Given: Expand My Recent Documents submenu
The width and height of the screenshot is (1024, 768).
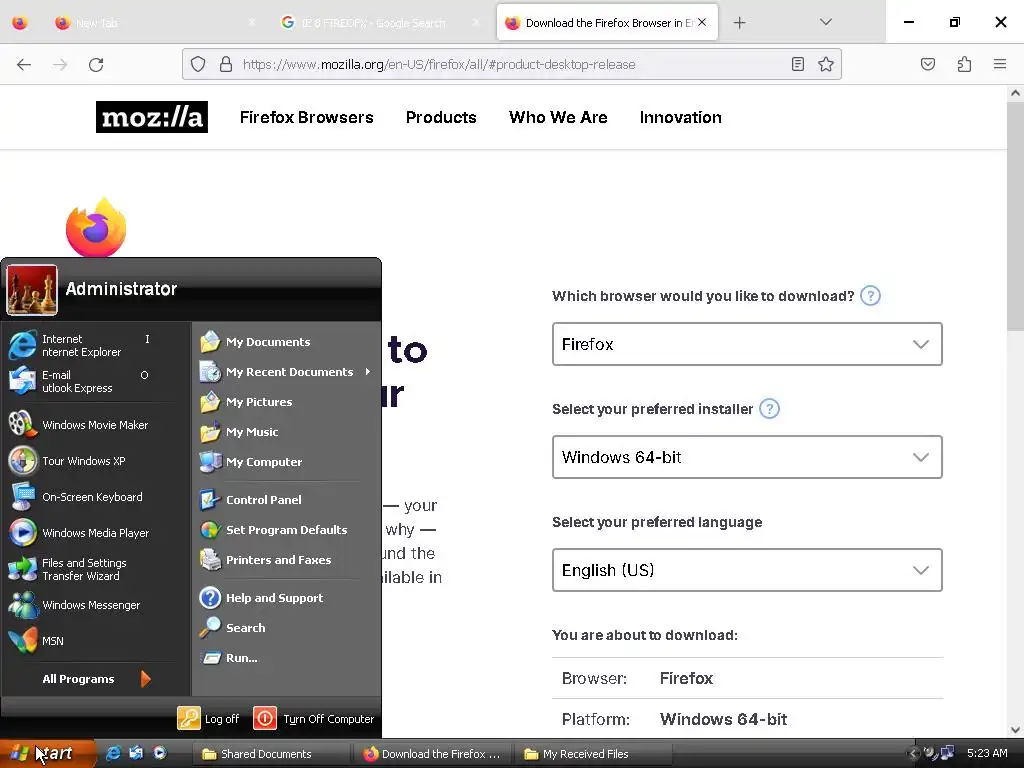Looking at the screenshot, I should point(286,372).
